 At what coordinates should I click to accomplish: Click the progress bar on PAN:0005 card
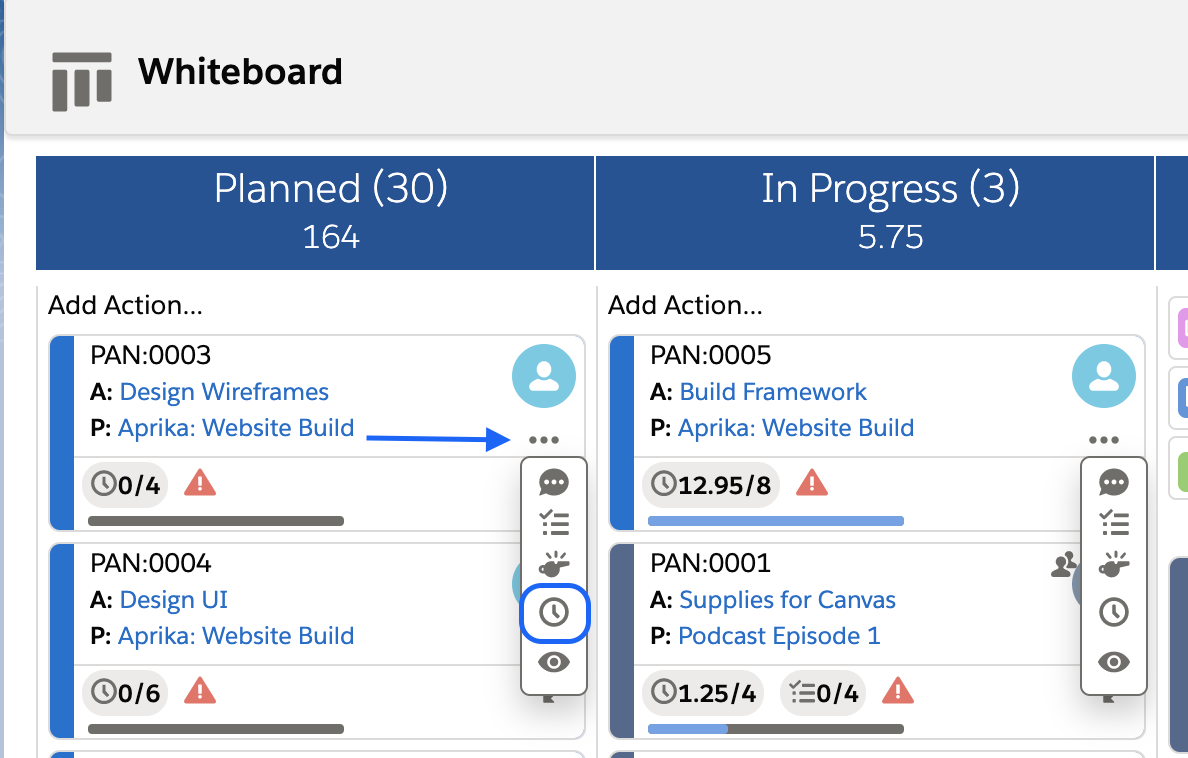point(777,521)
